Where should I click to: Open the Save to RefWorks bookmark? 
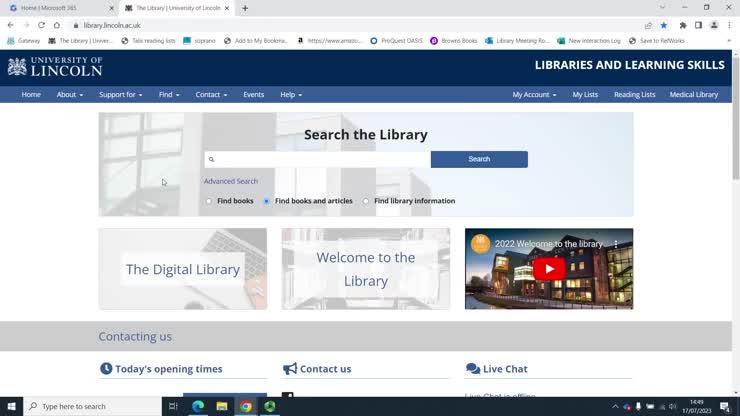(656, 41)
